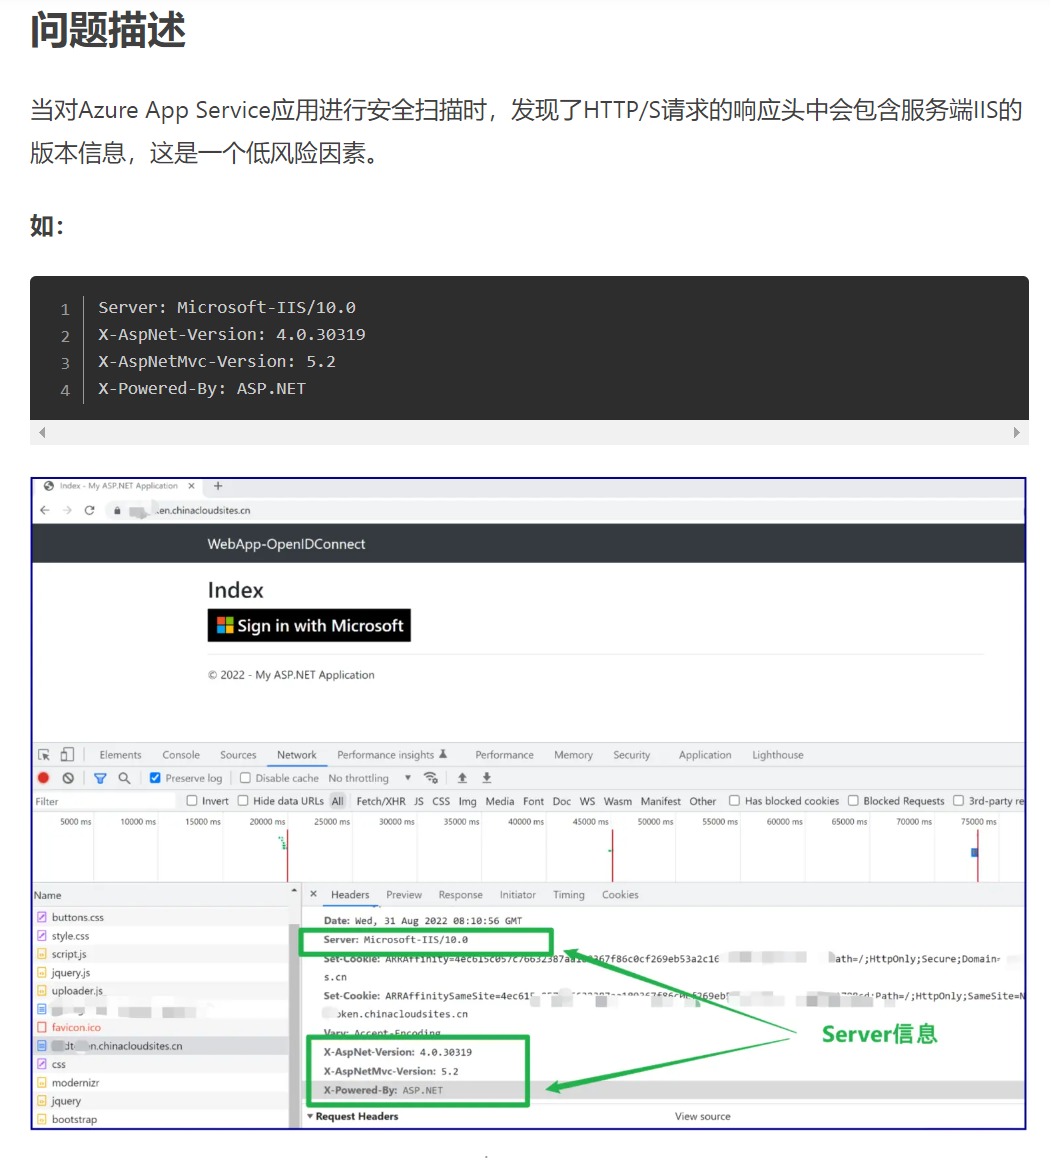Select style.css request row

(161, 936)
